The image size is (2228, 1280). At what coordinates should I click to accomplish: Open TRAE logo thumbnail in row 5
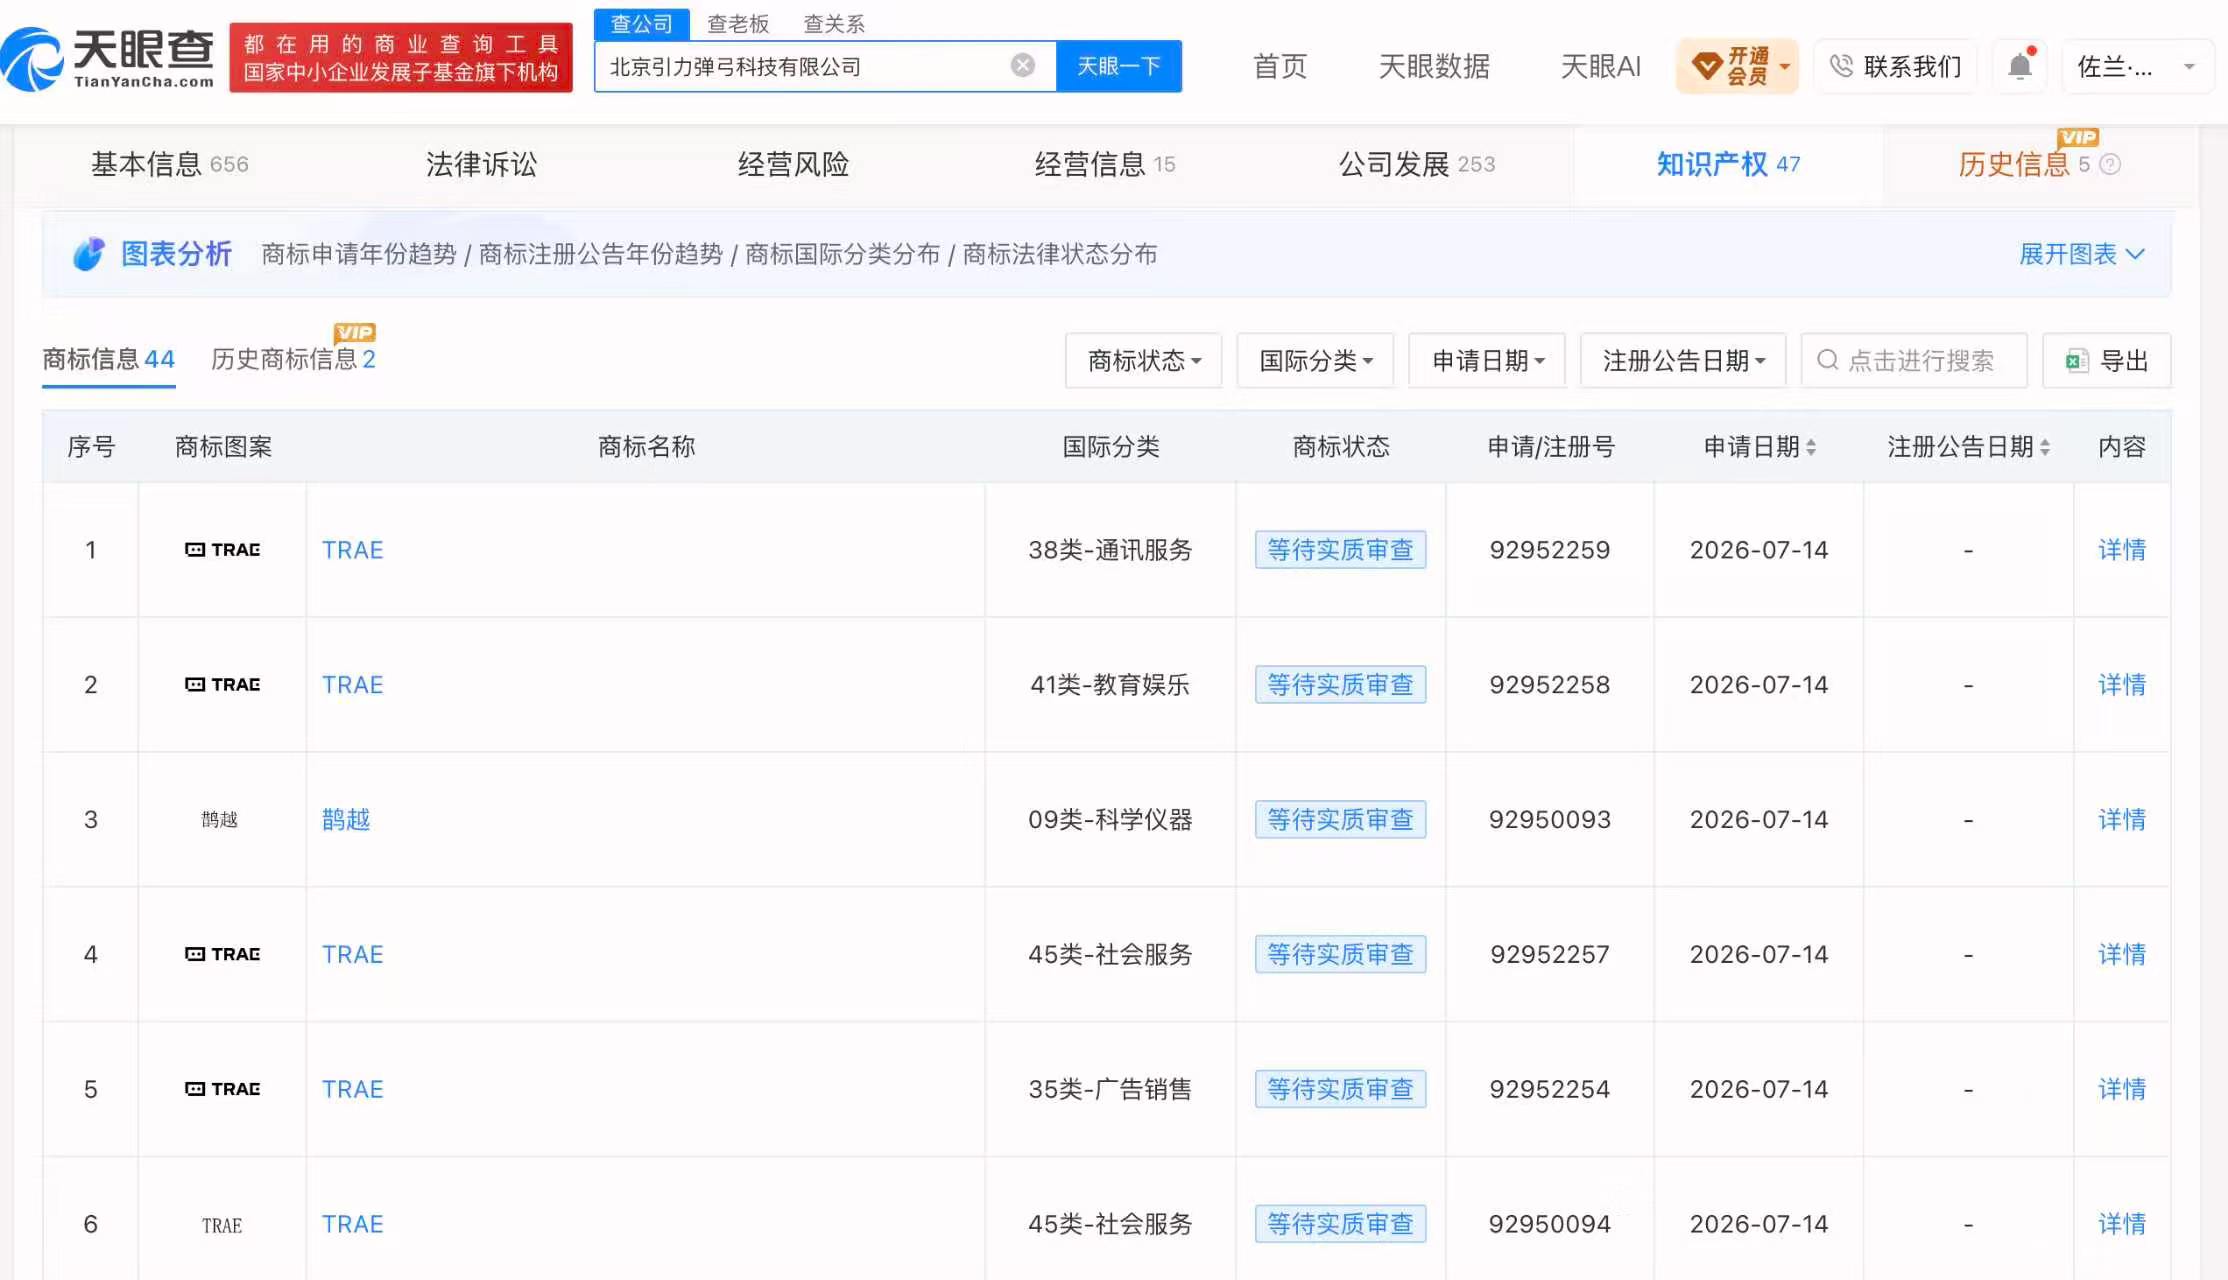[x=223, y=1089]
